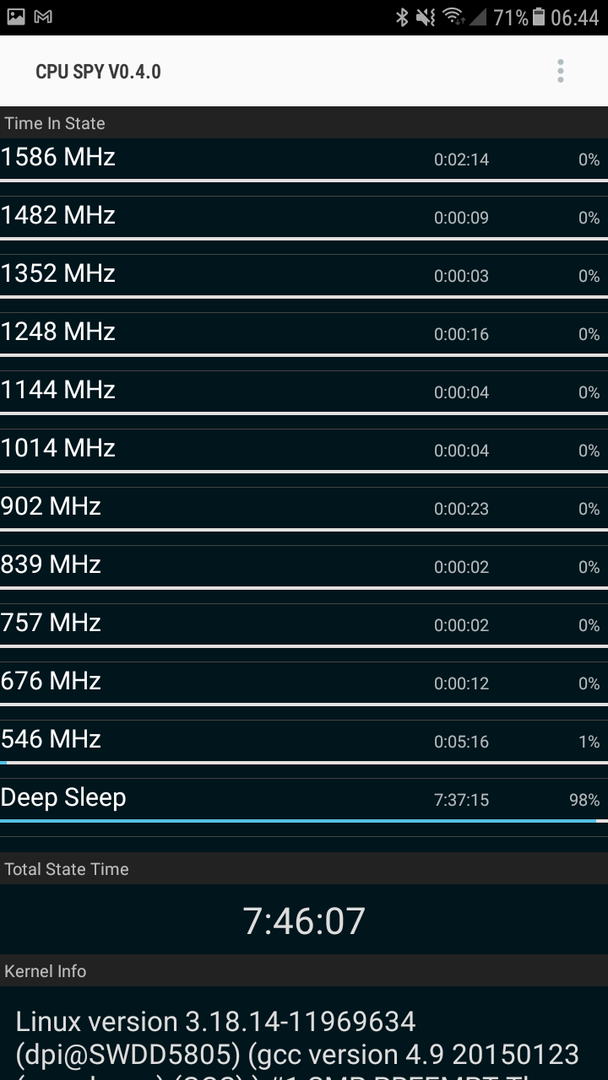Viewport: 608px width, 1080px height.
Task: Tap the image notification icon
Action: (x=15, y=17)
